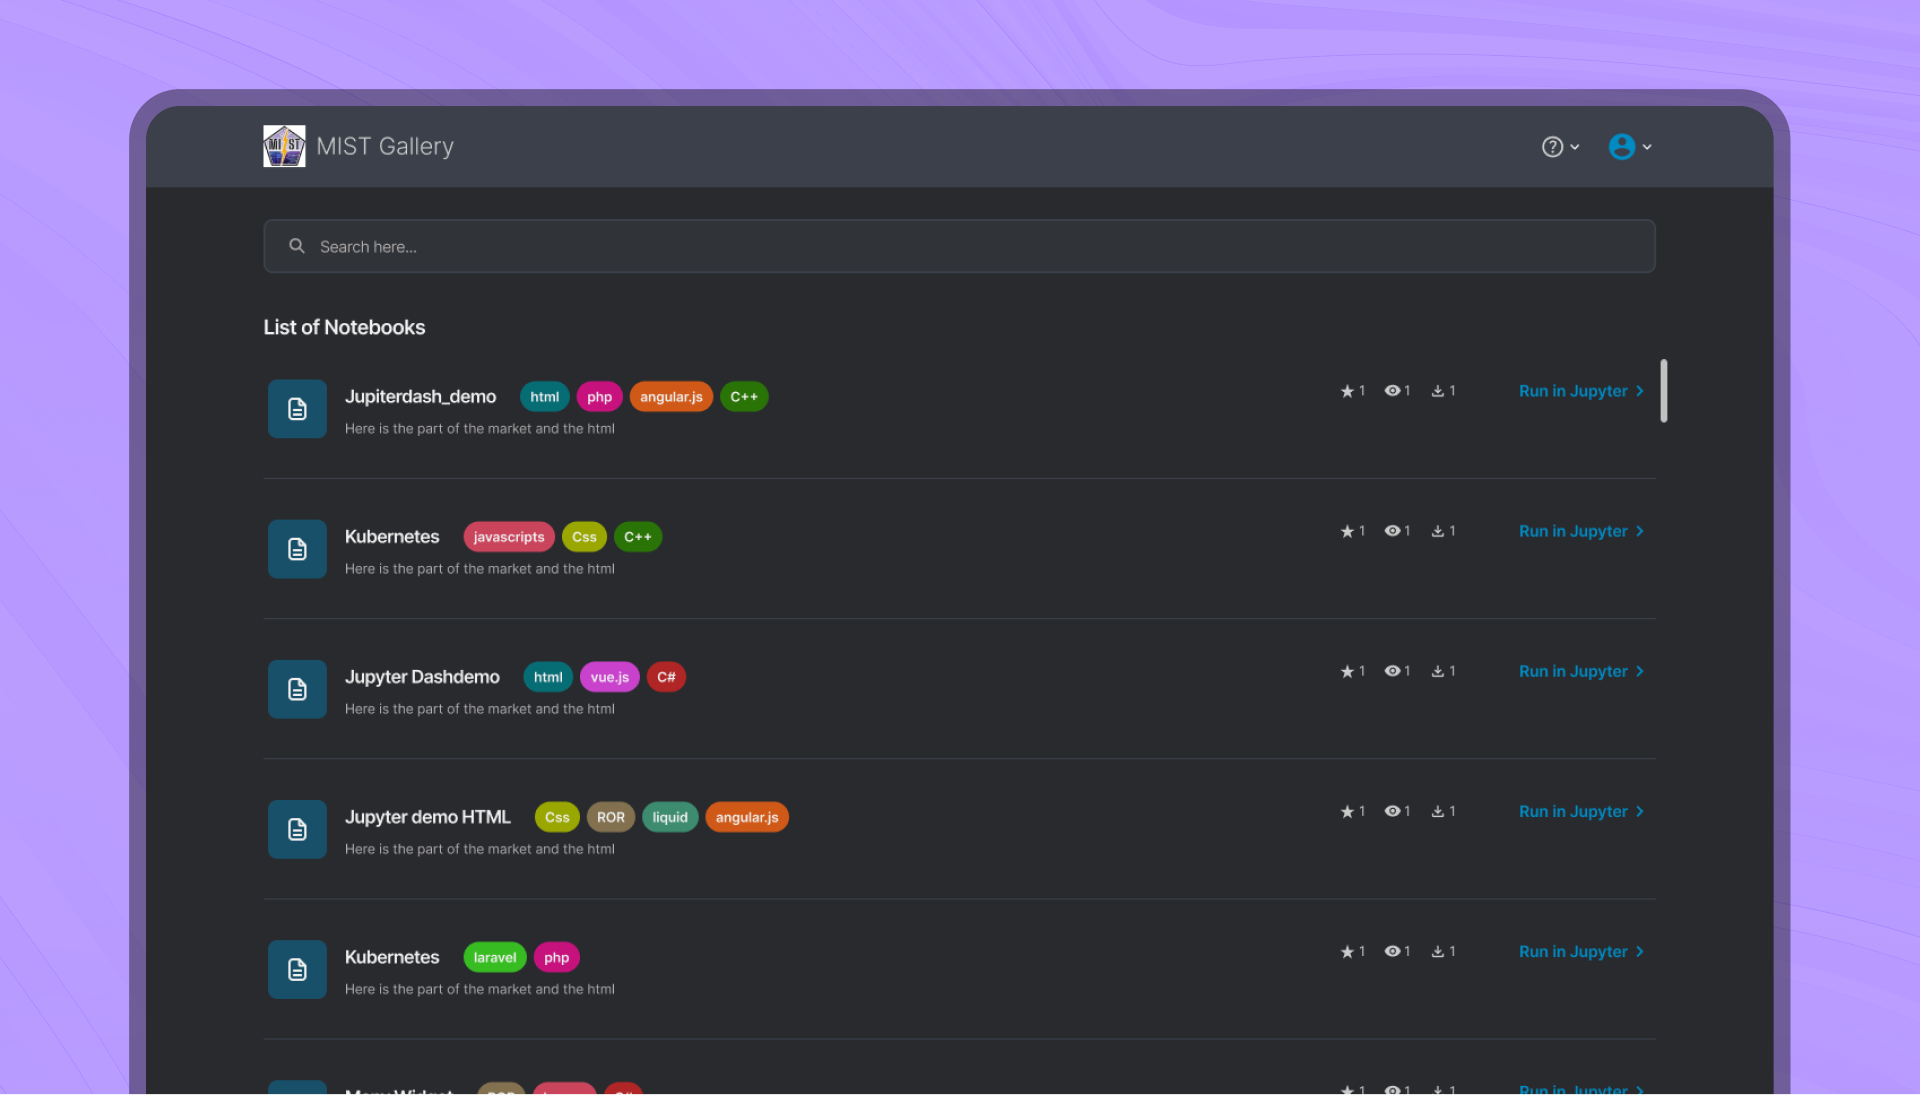Click the search magnifier icon
1920x1095 pixels.
click(297, 246)
